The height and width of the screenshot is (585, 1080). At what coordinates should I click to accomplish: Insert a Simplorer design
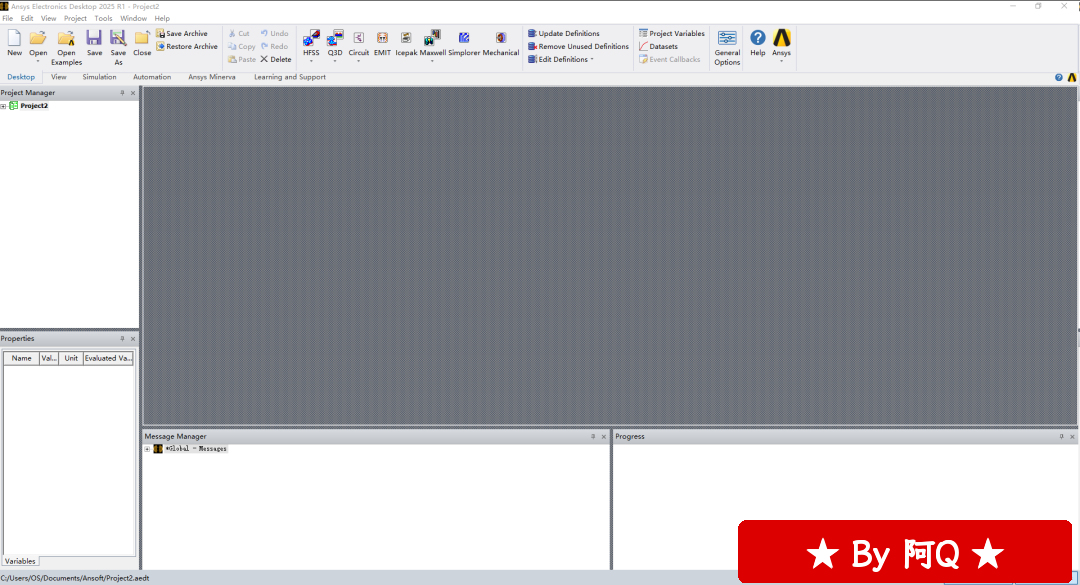pyautogui.click(x=464, y=43)
